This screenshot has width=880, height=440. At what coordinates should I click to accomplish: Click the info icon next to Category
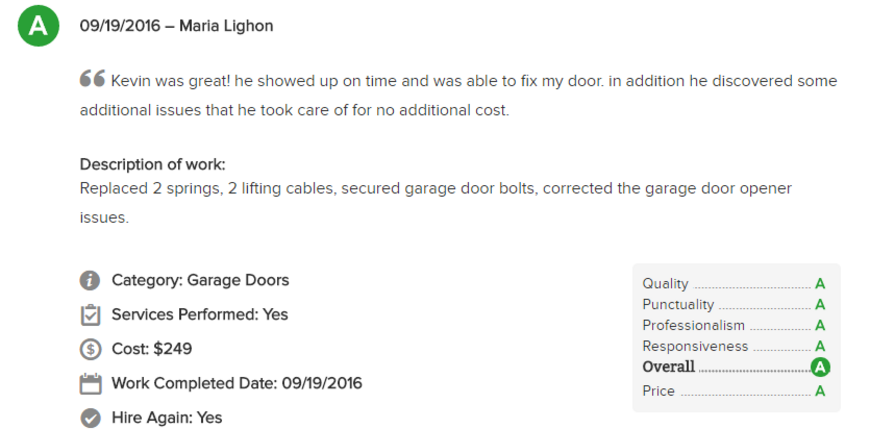pos(90,280)
